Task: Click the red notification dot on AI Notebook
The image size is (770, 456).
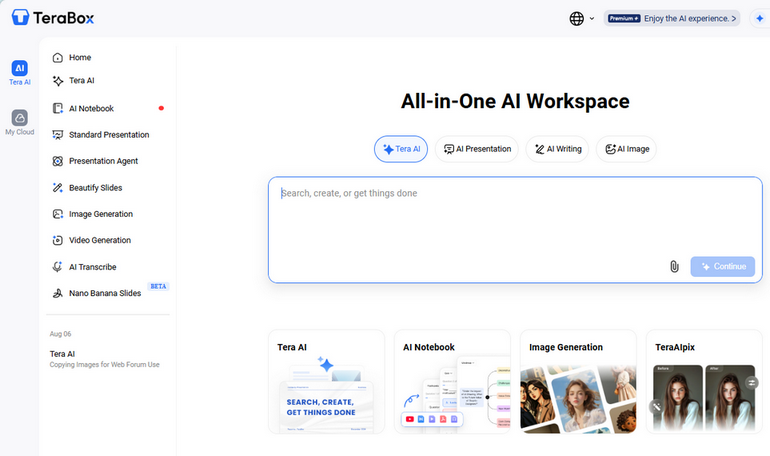Action: pyautogui.click(x=161, y=108)
